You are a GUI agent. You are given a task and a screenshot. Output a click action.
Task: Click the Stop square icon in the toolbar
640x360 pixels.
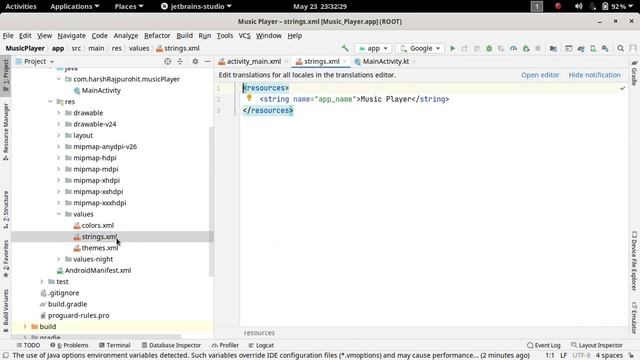pos(538,48)
